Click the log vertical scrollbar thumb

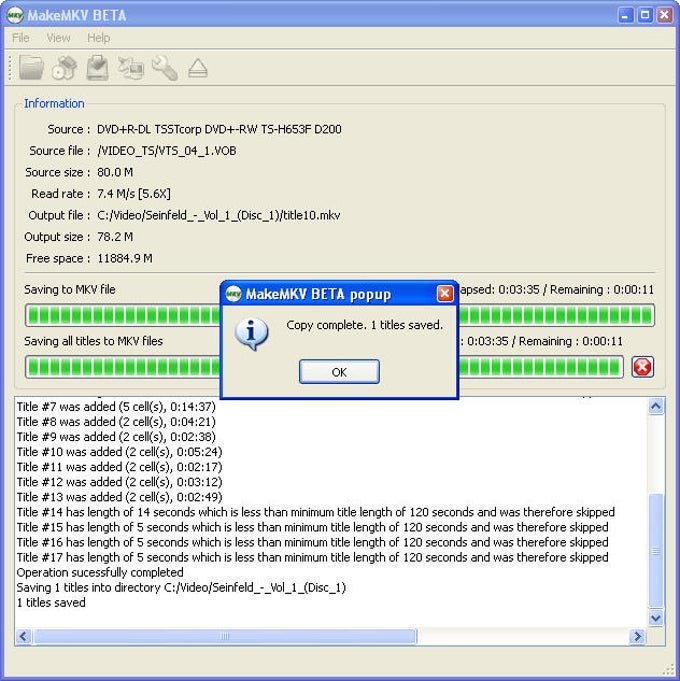point(656,551)
